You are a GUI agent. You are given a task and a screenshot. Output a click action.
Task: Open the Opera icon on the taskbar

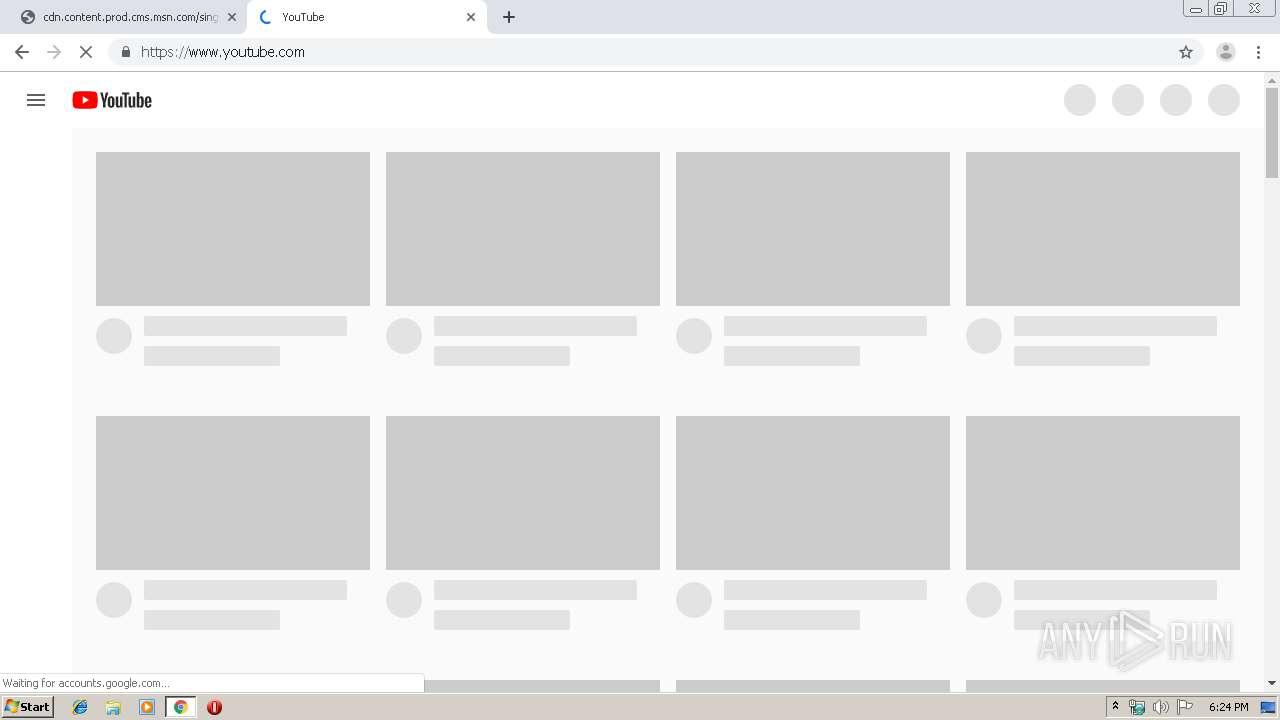coord(214,707)
